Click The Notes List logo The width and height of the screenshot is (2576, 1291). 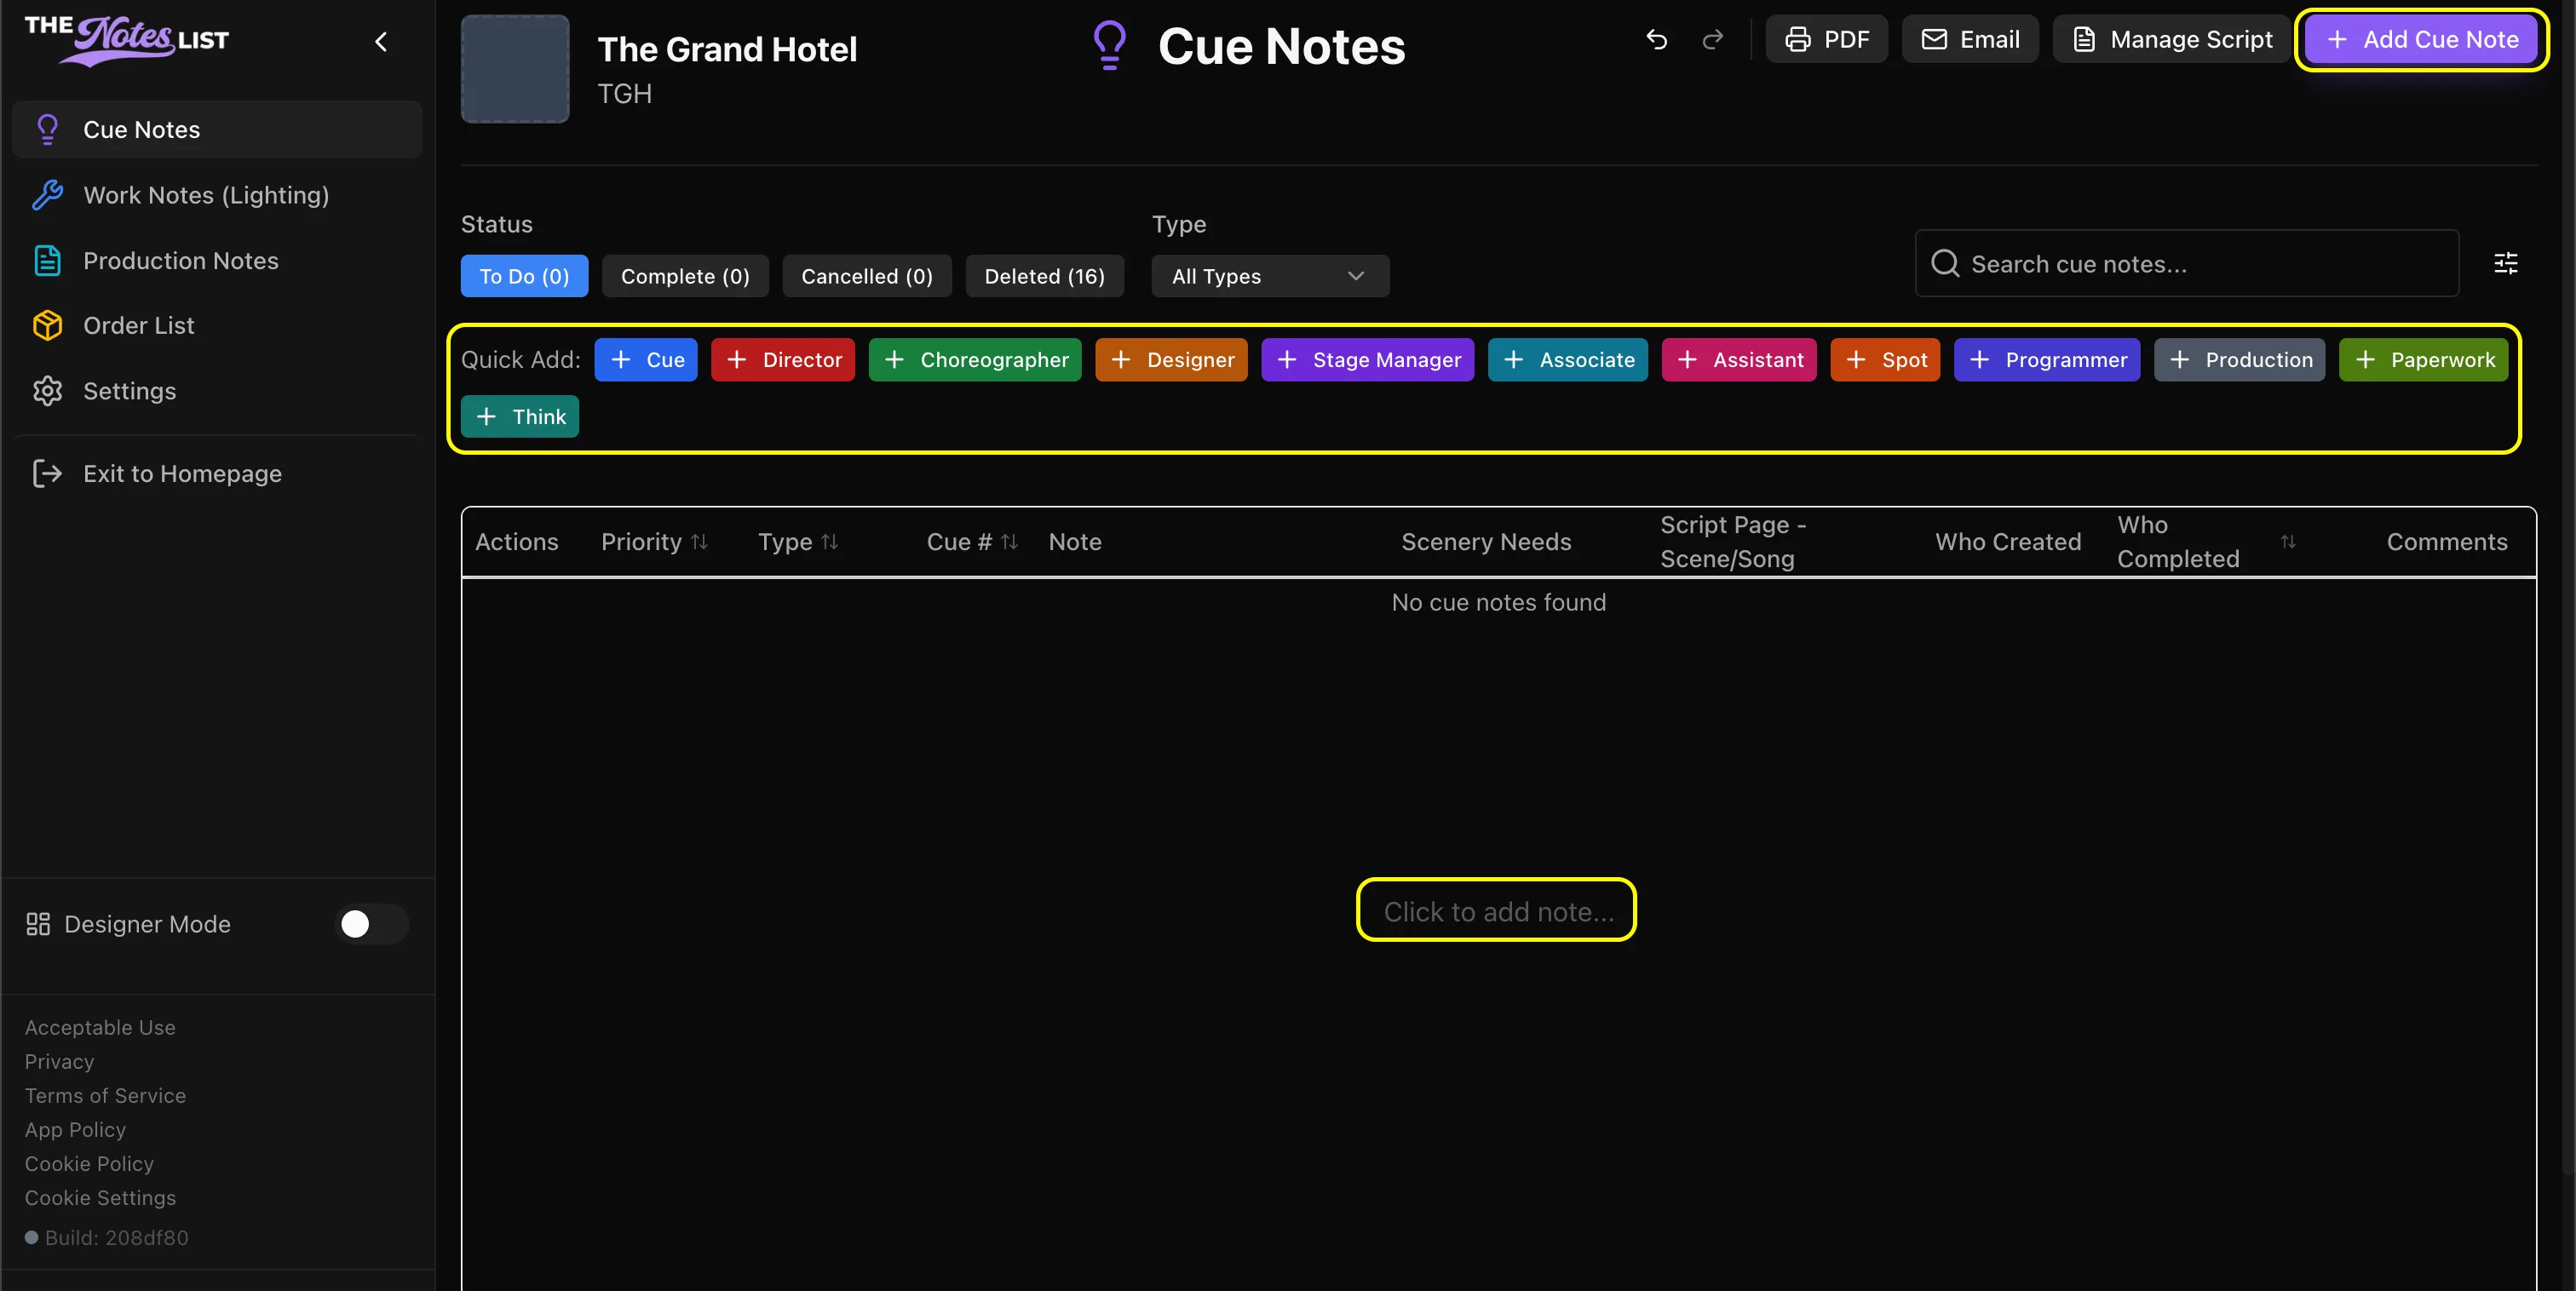(x=127, y=40)
